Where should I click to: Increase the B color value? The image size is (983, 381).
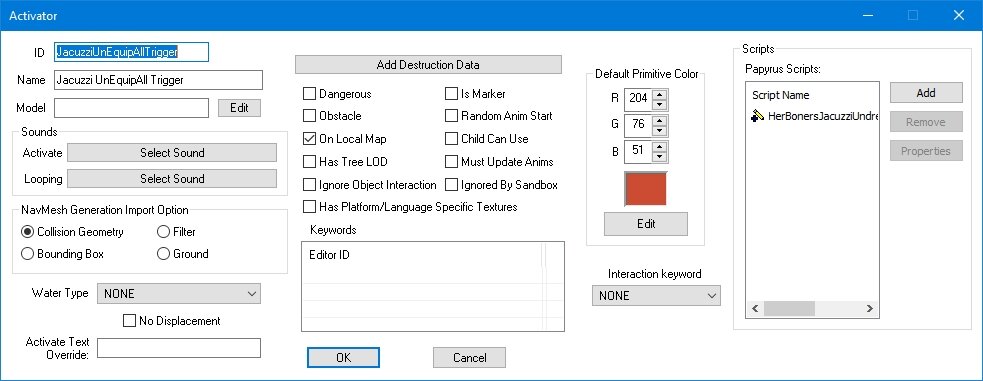coord(660,147)
